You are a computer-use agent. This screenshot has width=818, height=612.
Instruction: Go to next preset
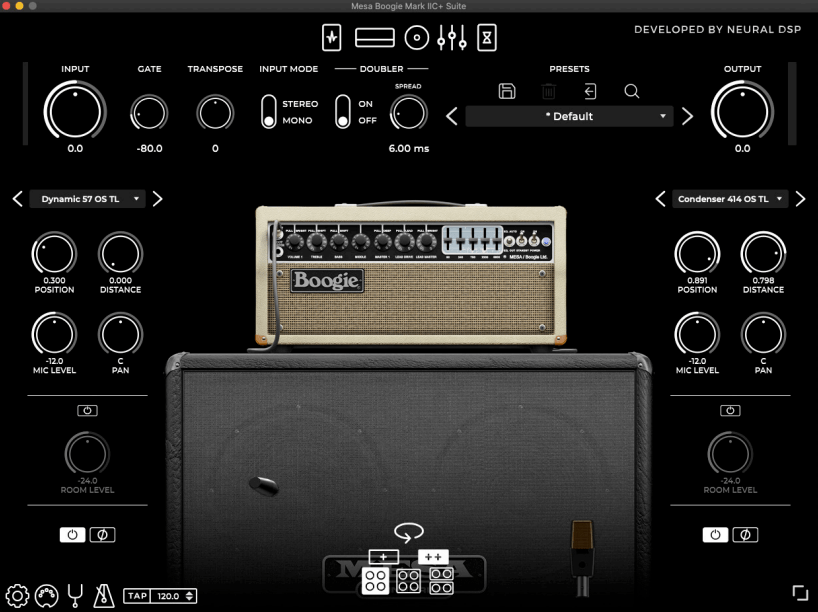pos(688,116)
